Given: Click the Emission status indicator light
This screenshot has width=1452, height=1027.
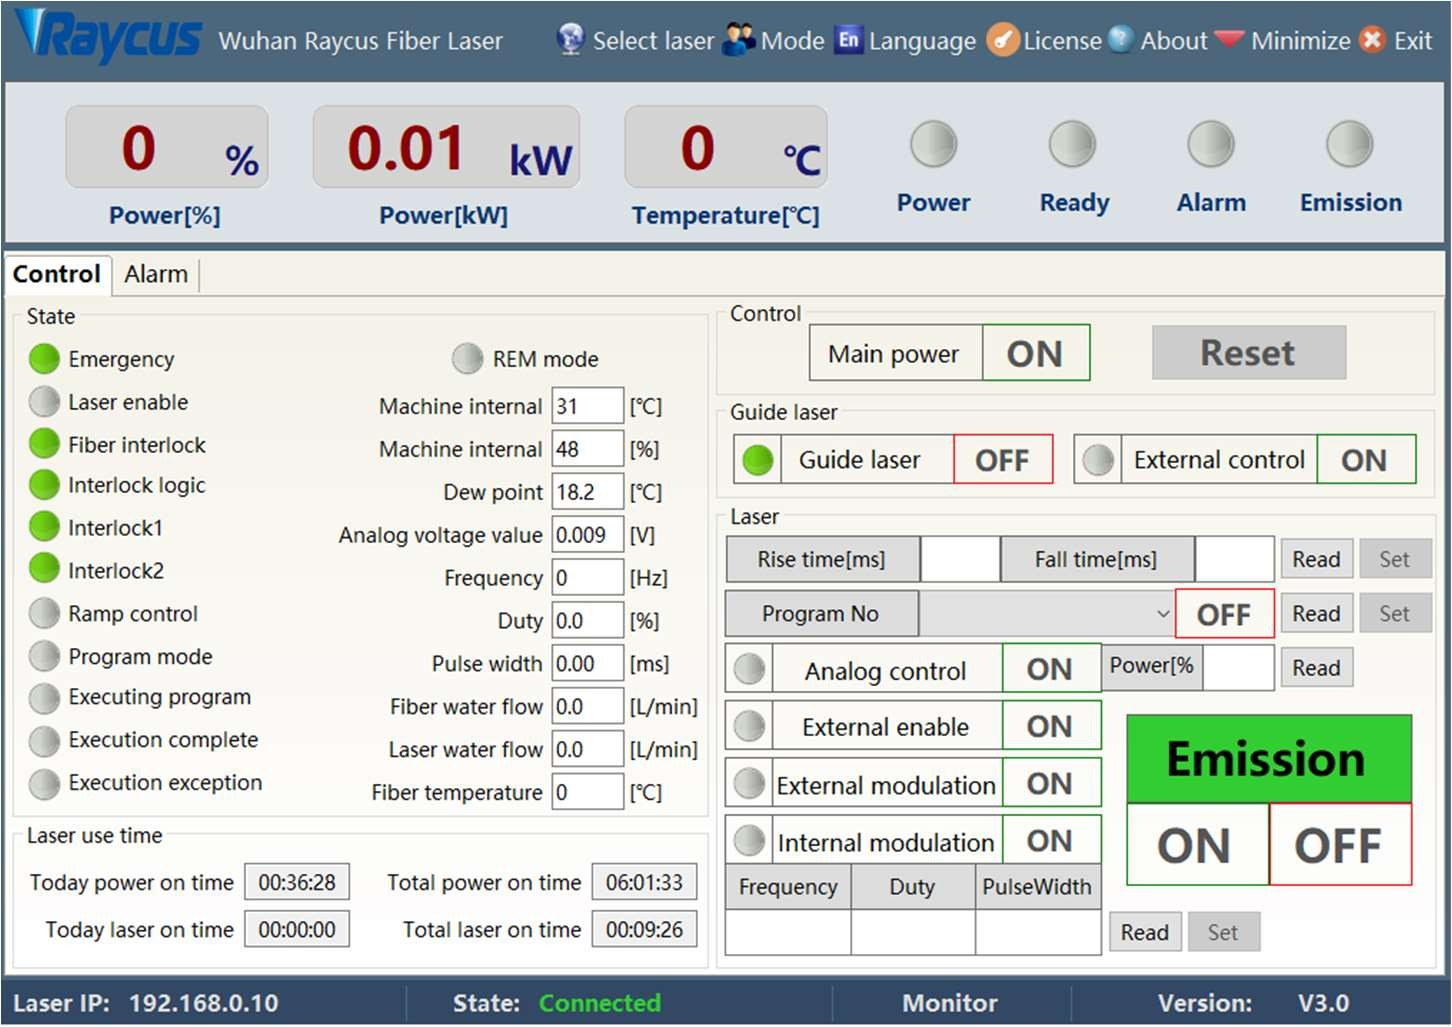Looking at the screenshot, I should pyautogui.click(x=1349, y=145).
